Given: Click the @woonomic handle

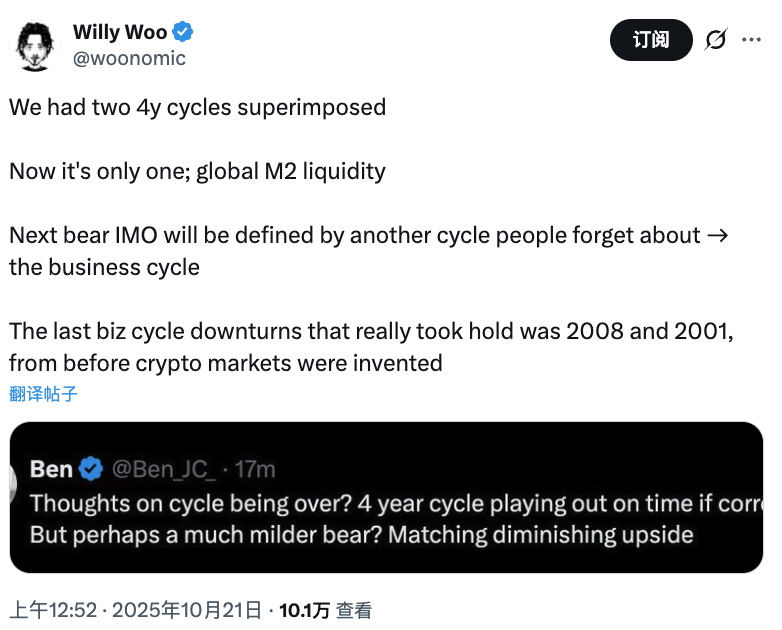Looking at the screenshot, I should [x=129, y=58].
